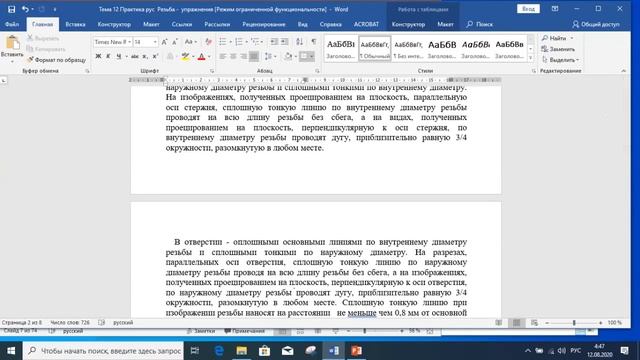This screenshot has width=640, height=360.
Task: Open the Буфер обмена pane launcher
Action: coord(87,71)
